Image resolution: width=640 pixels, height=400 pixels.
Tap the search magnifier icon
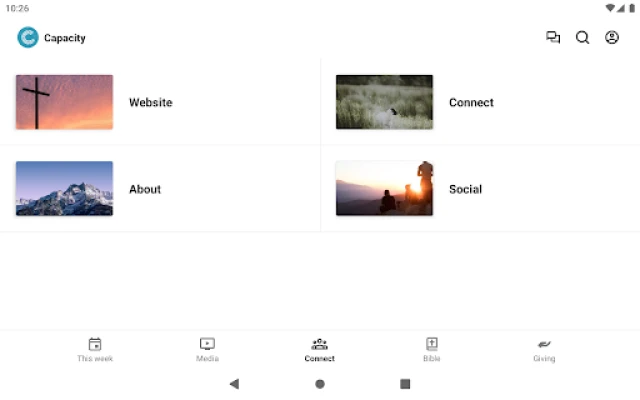[582, 38]
